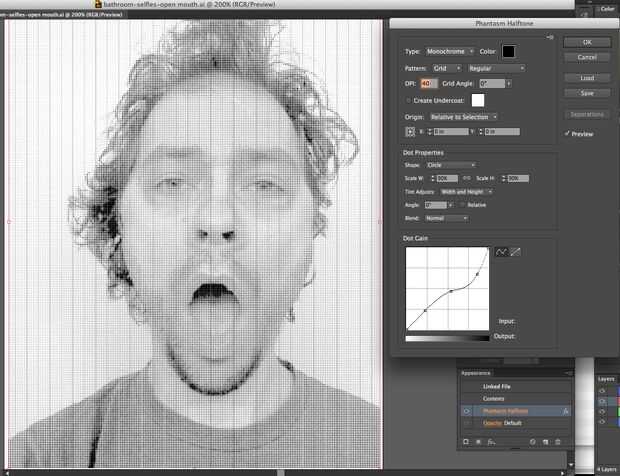Toggle eye icon of the topmost blue layer
Image resolution: width=620 pixels, height=476 pixels.
(602, 391)
